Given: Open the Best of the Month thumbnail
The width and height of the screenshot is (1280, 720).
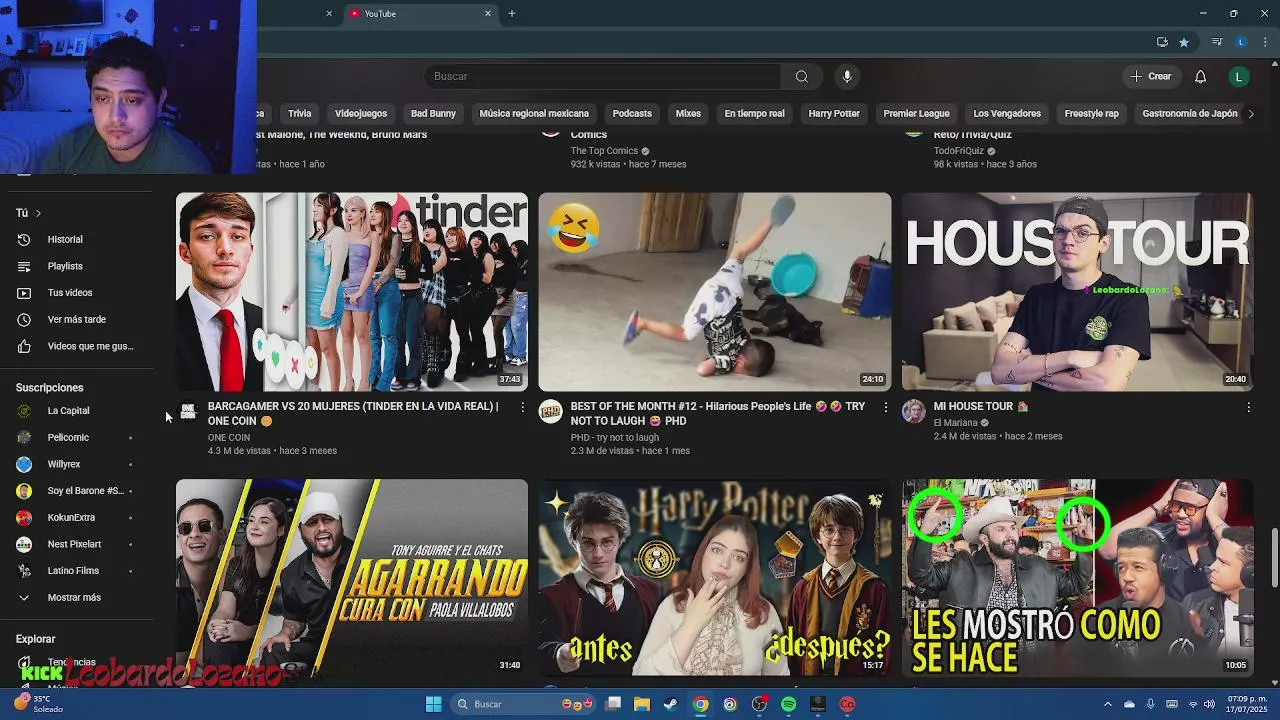Looking at the screenshot, I should 715,292.
